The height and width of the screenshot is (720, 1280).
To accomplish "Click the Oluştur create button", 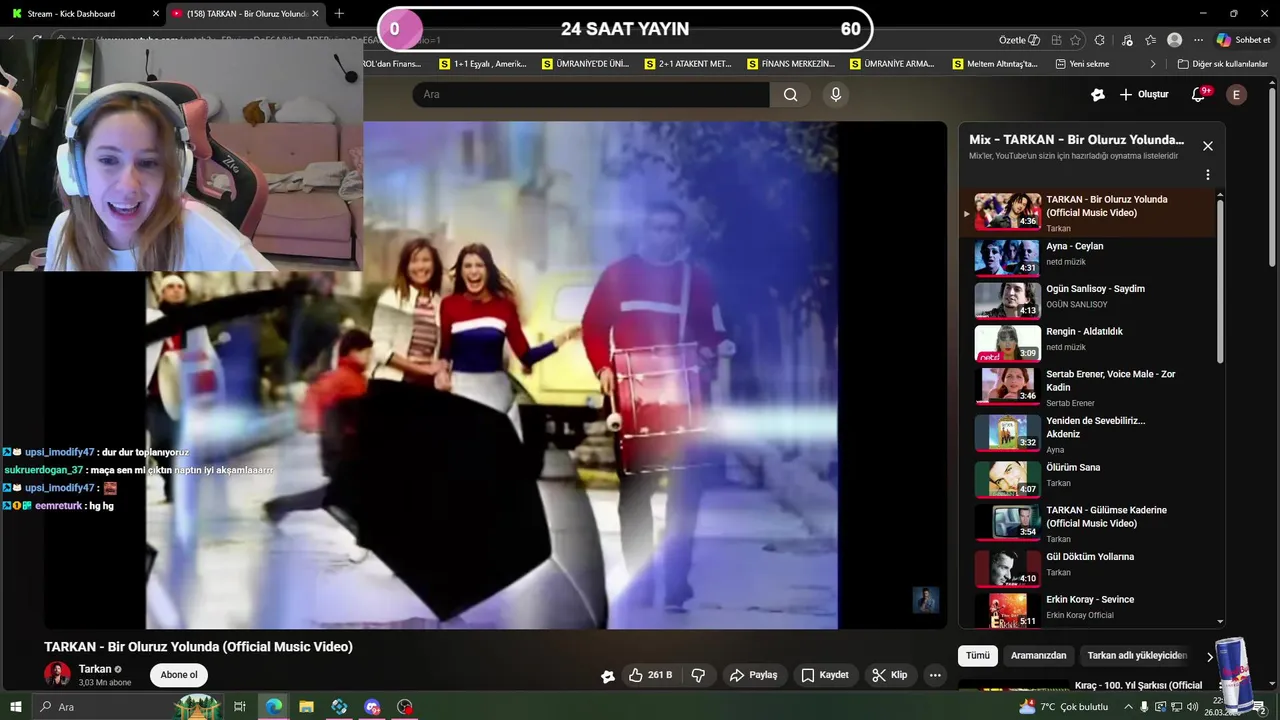I will click(1143, 94).
